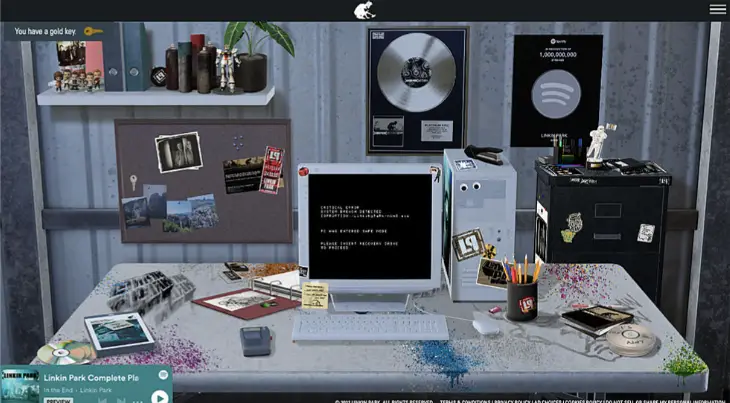Click the "You have a gold key." message
730x403 pixels.
tap(45, 32)
